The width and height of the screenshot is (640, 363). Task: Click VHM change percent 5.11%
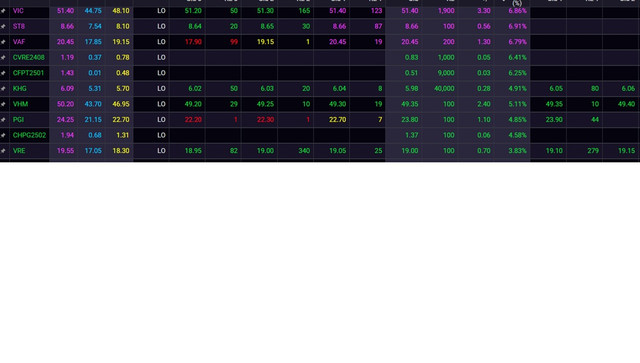tap(518, 104)
